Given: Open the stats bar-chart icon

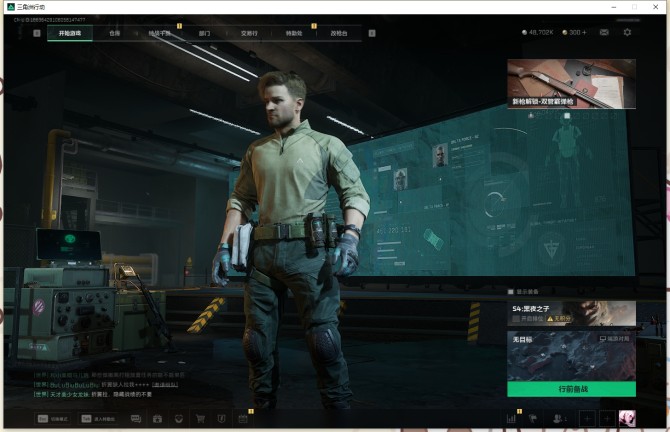Looking at the screenshot, I should (x=511, y=419).
